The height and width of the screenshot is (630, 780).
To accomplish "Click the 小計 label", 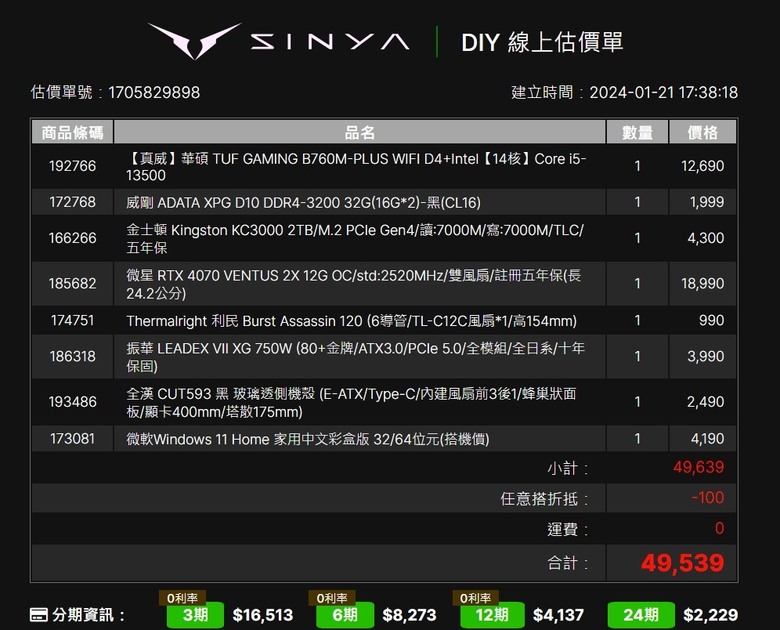I will click(x=568, y=468).
